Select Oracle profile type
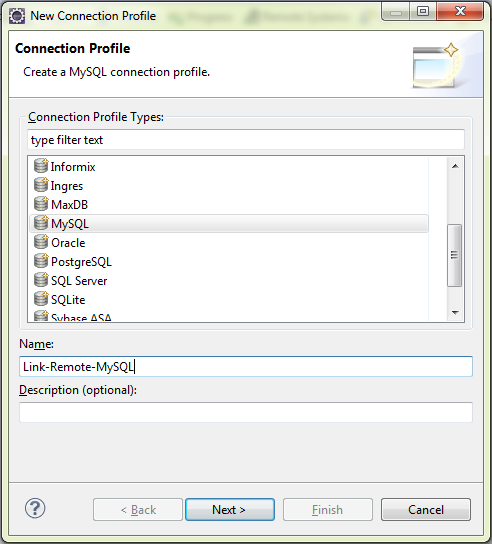 pos(68,243)
